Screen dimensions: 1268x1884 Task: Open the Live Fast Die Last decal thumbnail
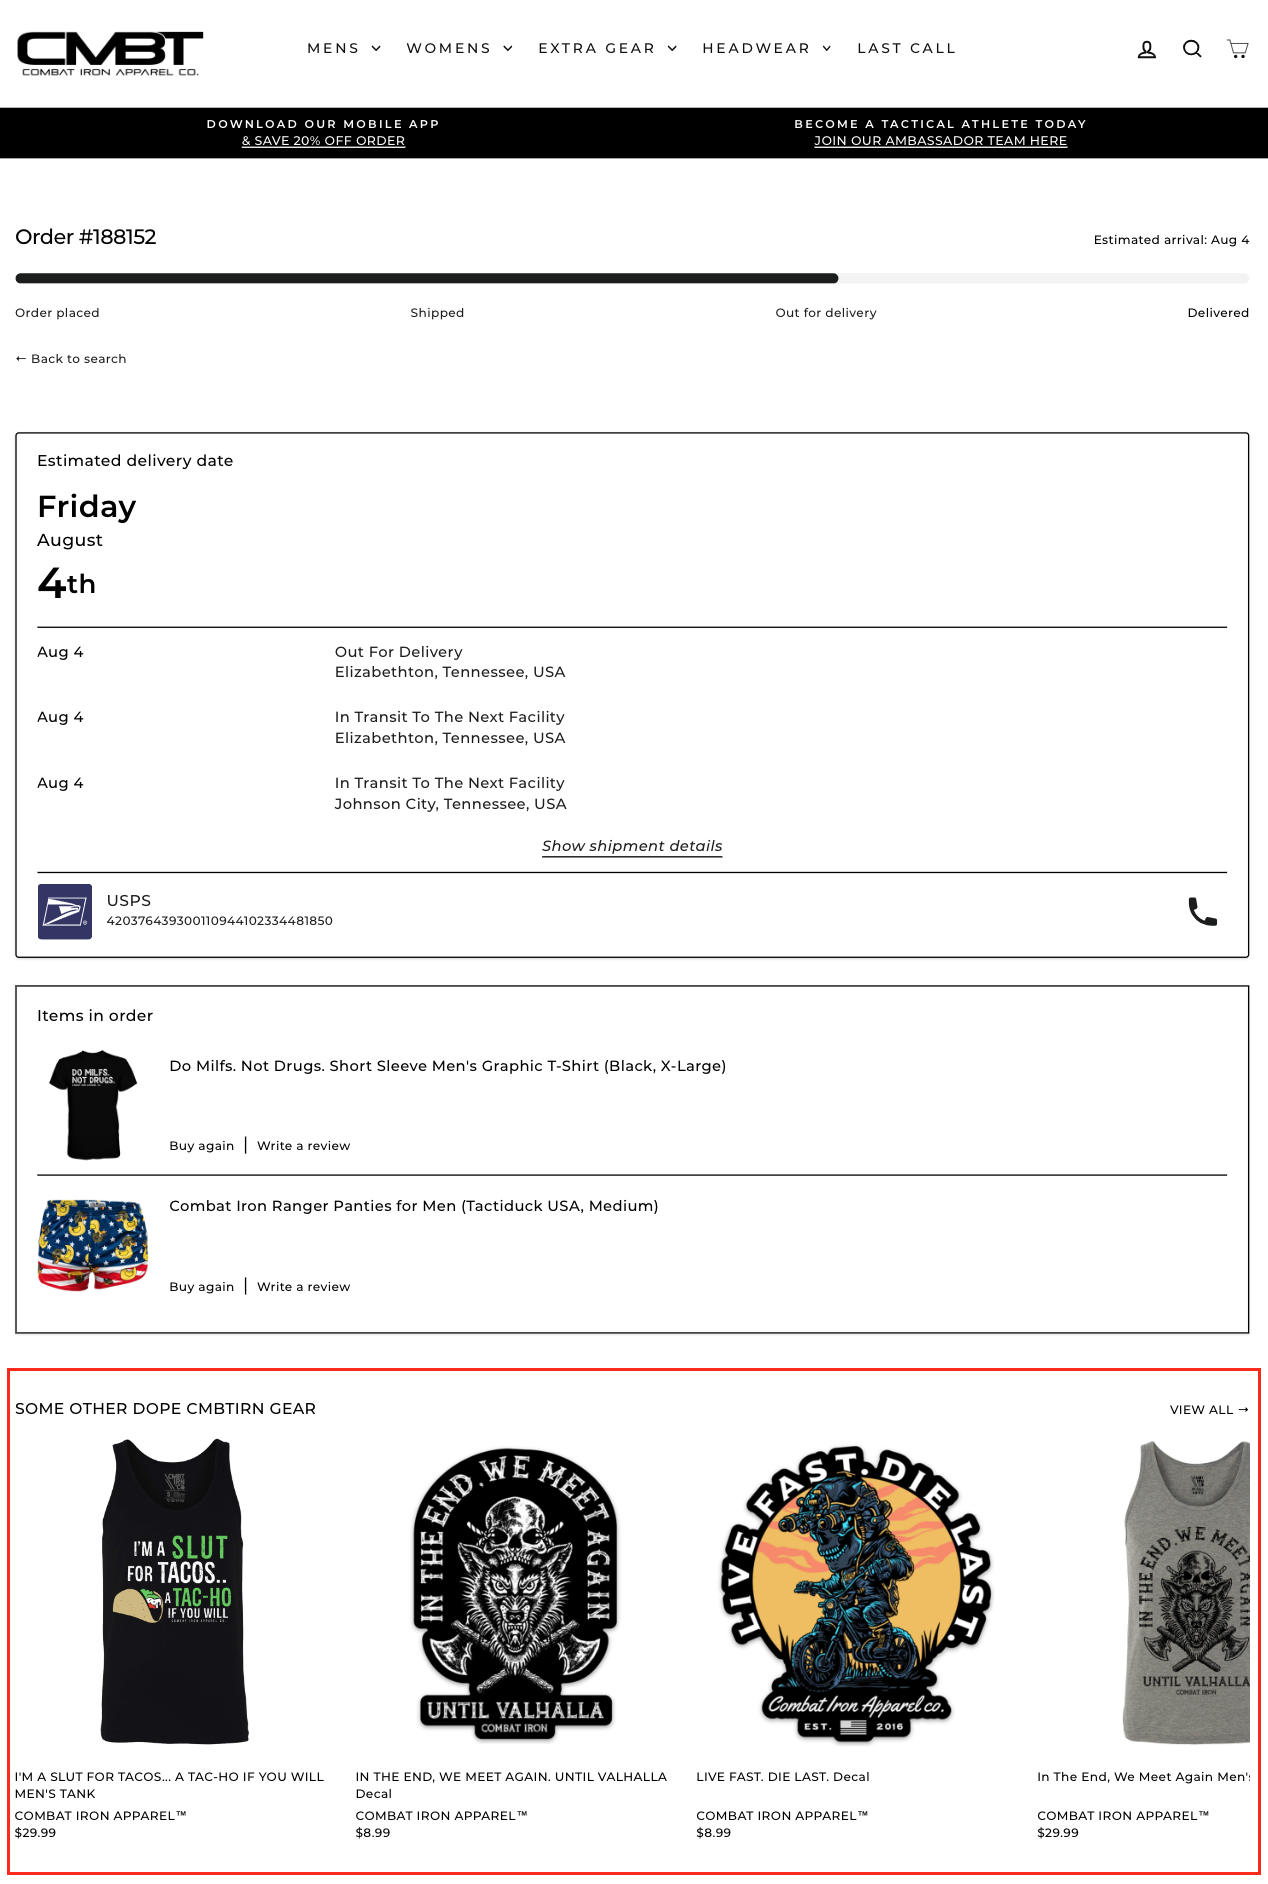[x=855, y=1592]
